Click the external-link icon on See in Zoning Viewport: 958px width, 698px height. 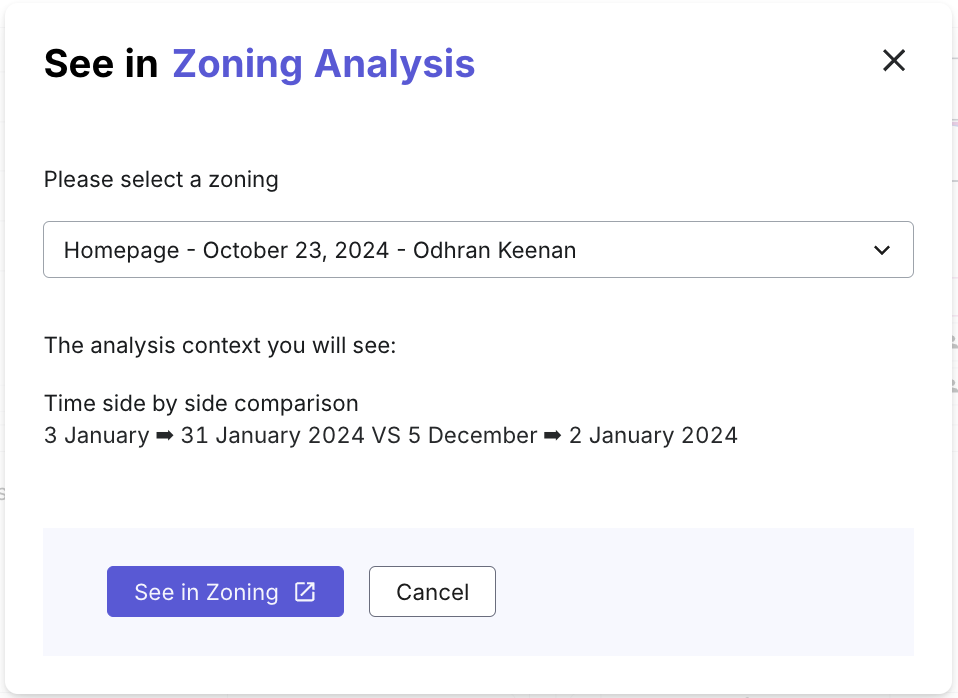[x=305, y=592]
